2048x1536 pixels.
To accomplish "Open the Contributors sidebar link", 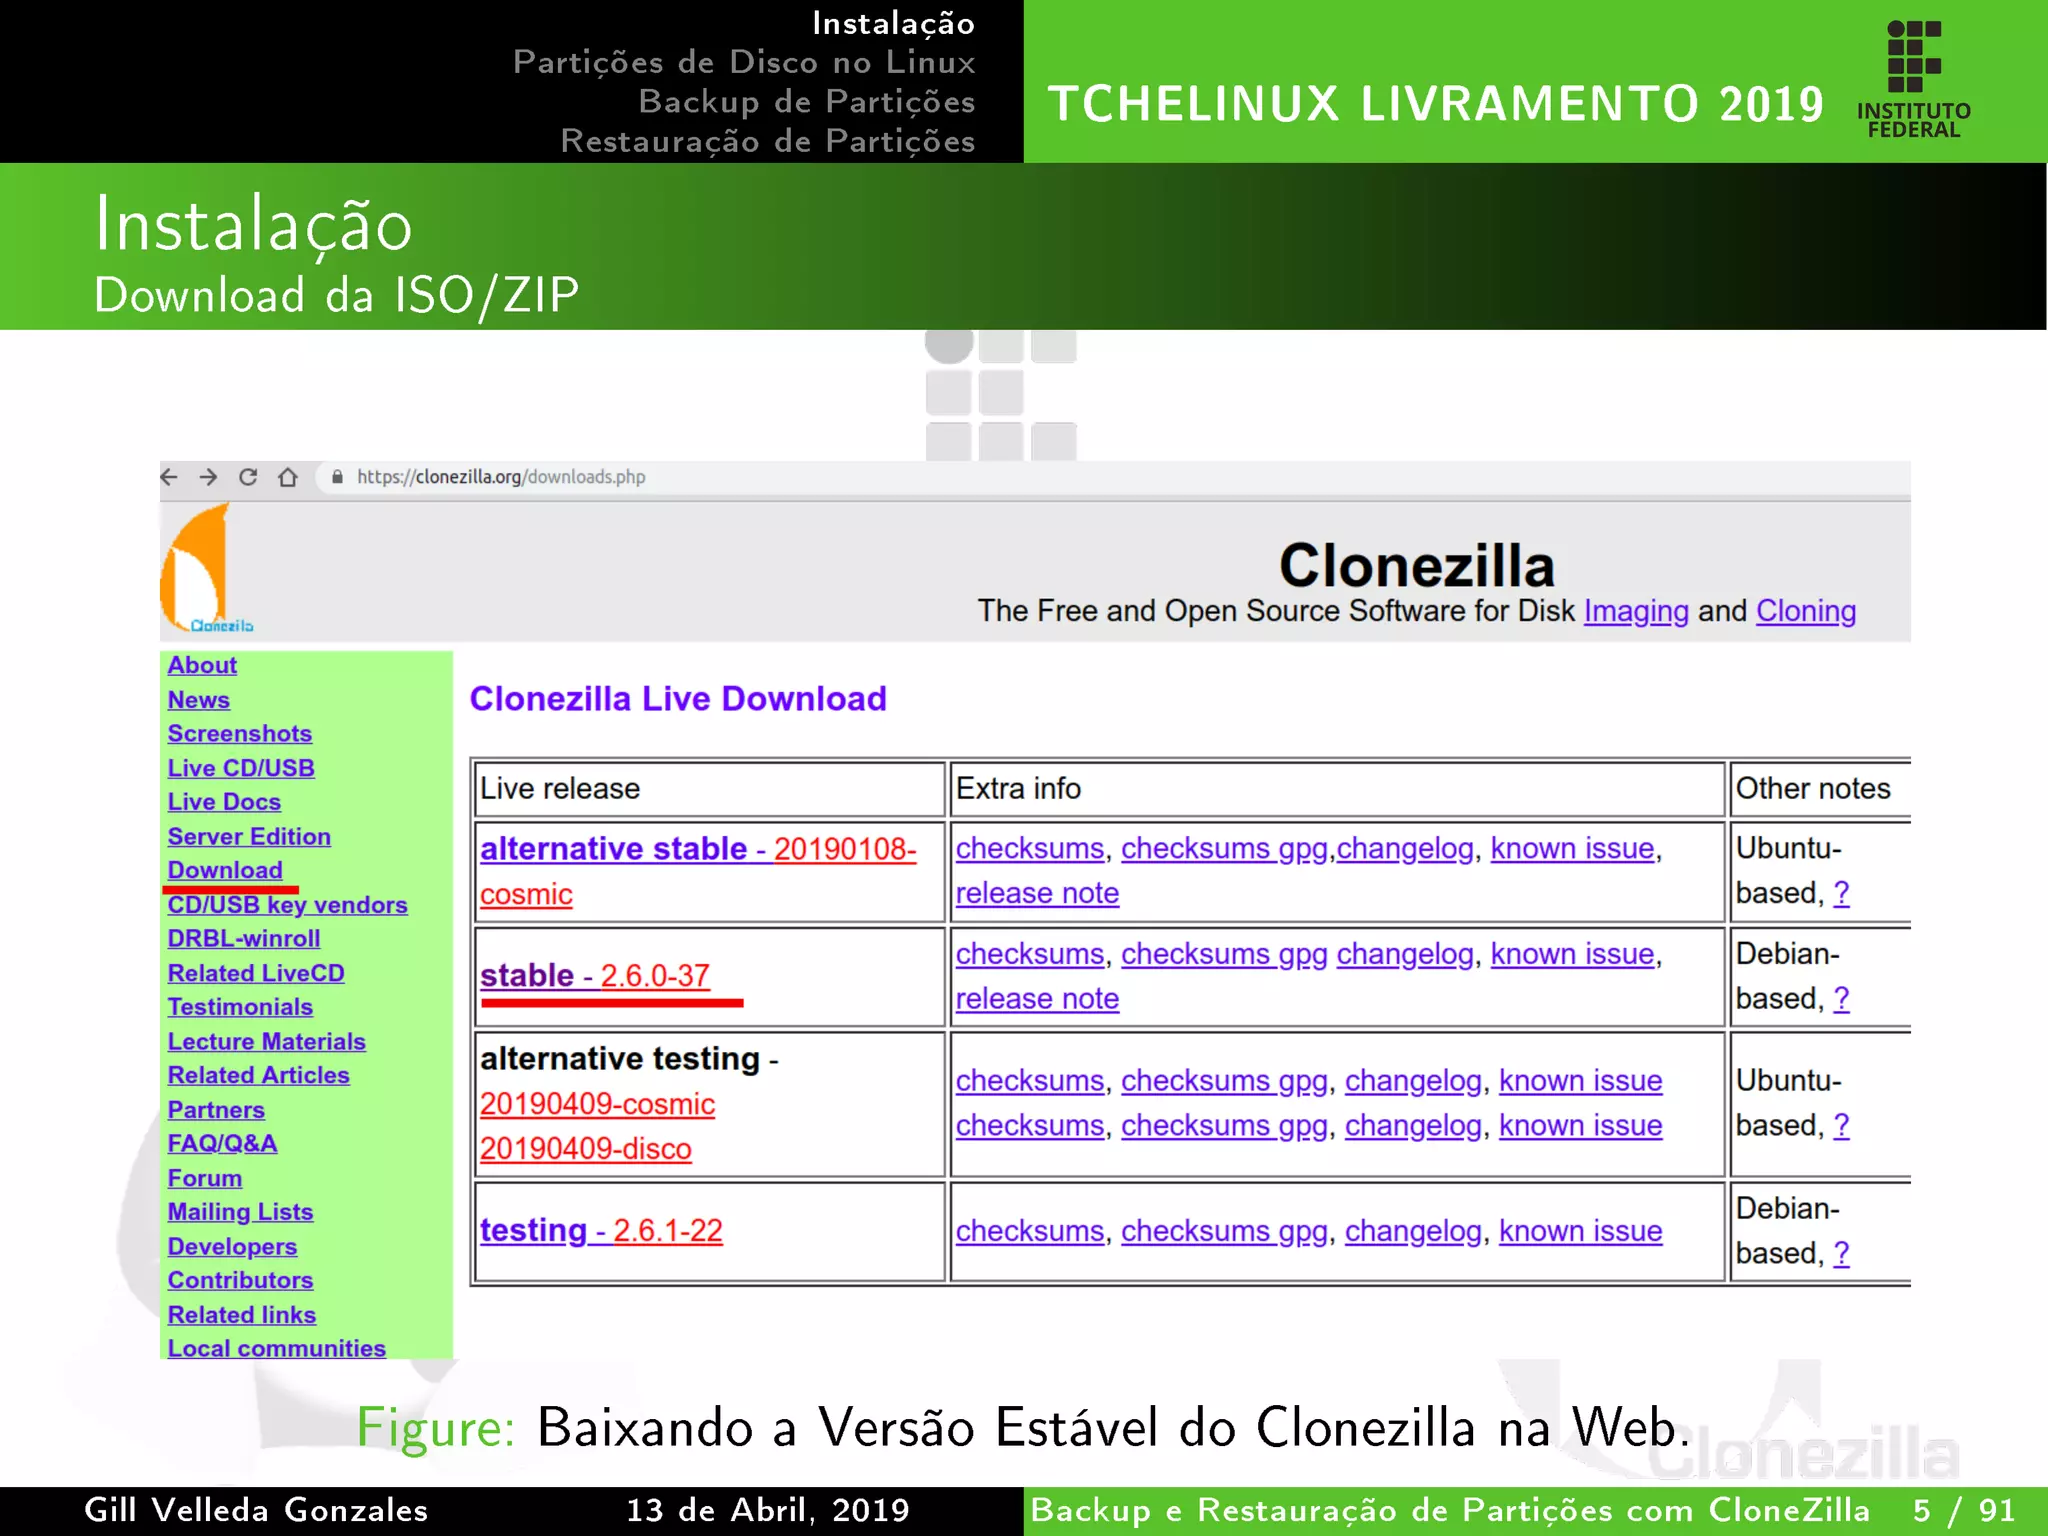I will tap(240, 1280).
